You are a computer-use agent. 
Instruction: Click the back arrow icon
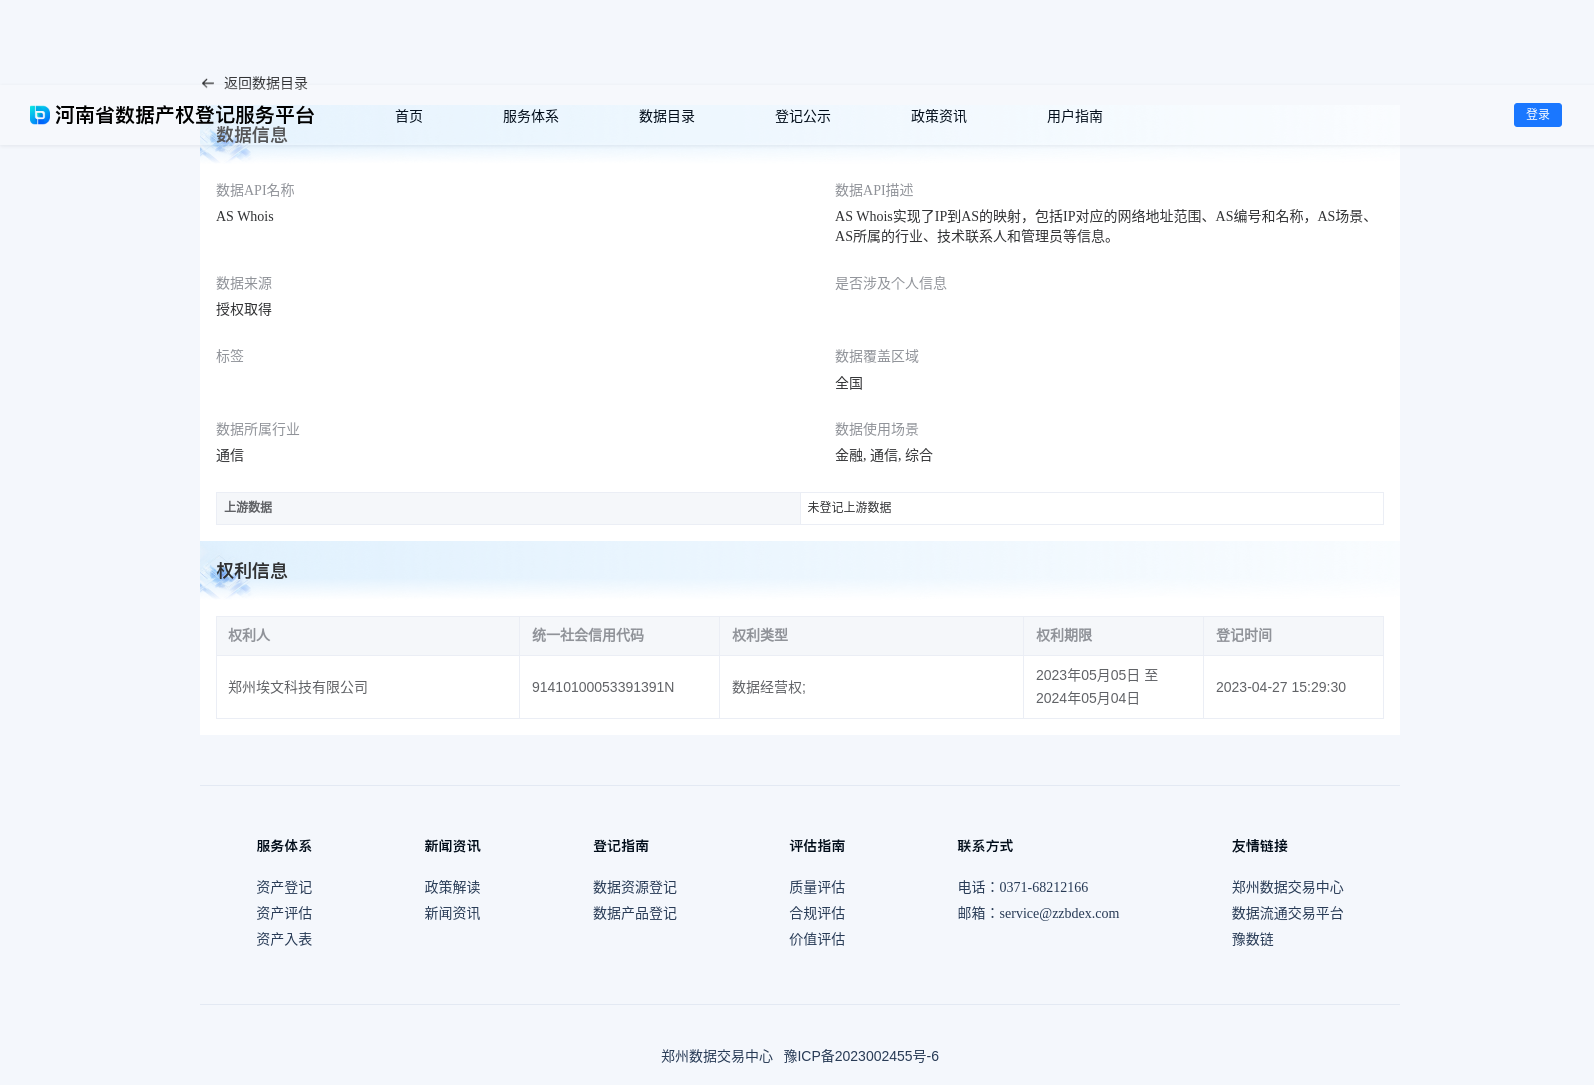point(208,83)
